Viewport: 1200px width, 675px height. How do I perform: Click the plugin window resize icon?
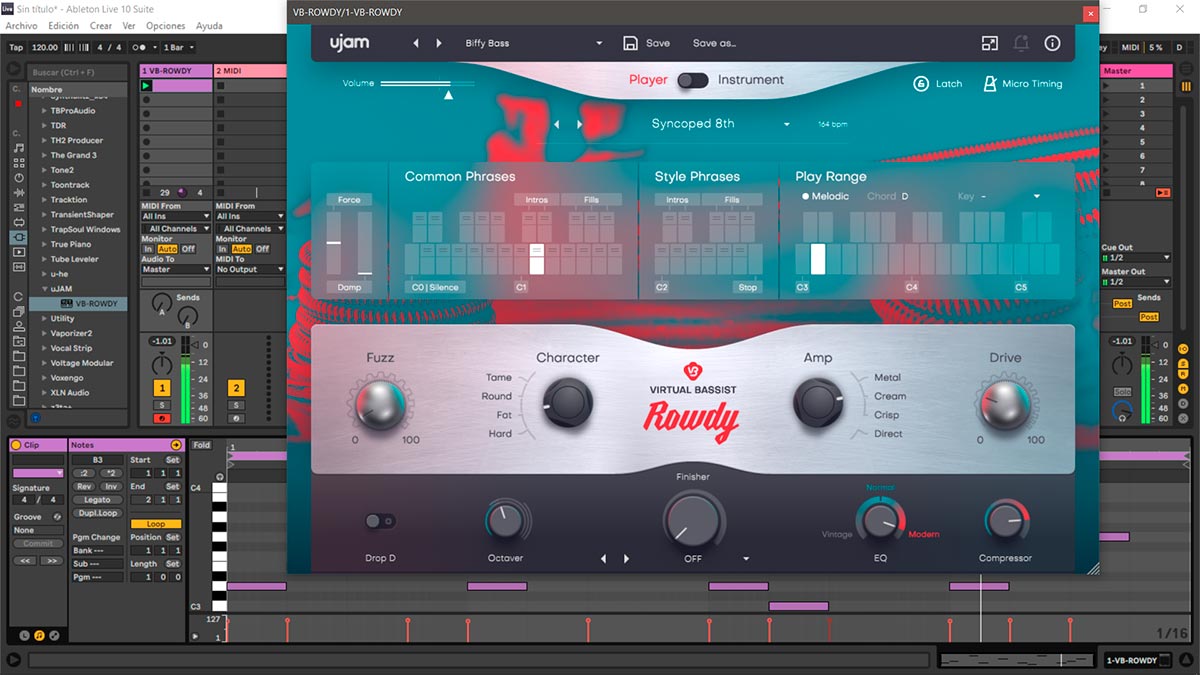[x=989, y=43]
